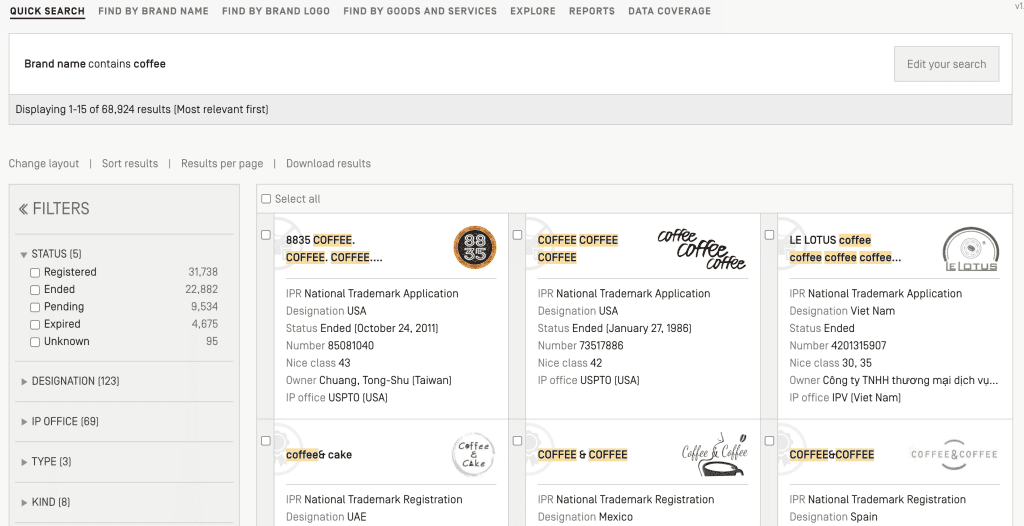Expand the DESIGNATION filter section
1024x526 pixels.
pyautogui.click(x=71, y=381)
